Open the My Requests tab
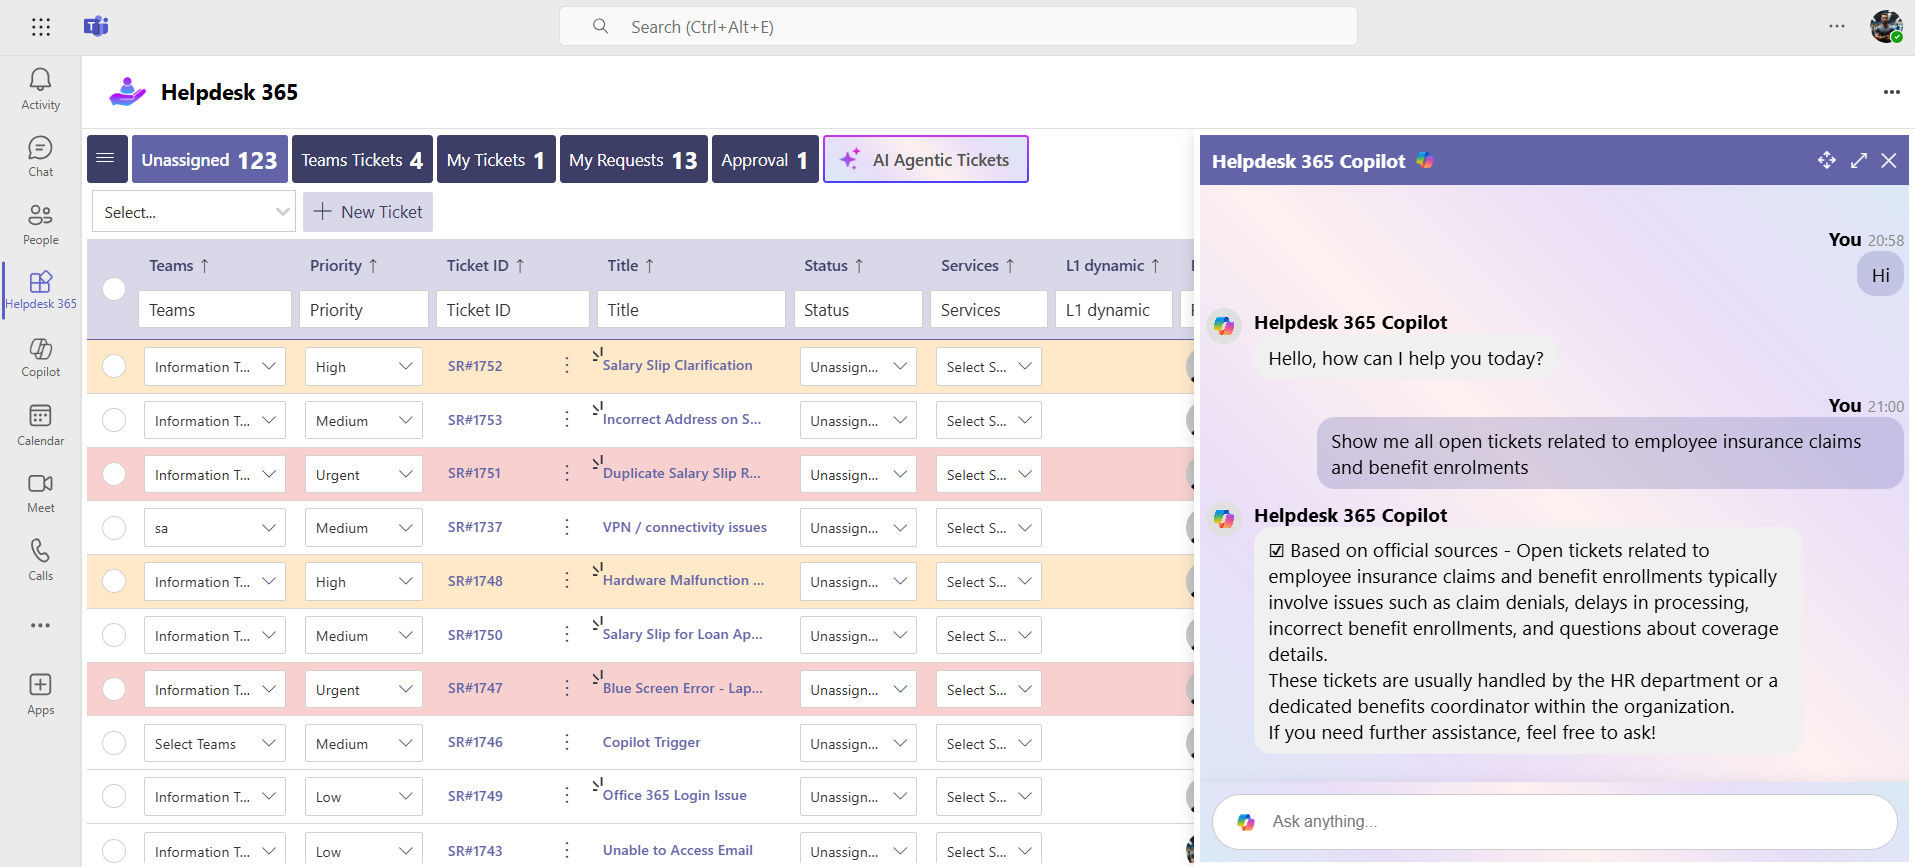This screenshot has height=867, width=1915. point(633,160)
